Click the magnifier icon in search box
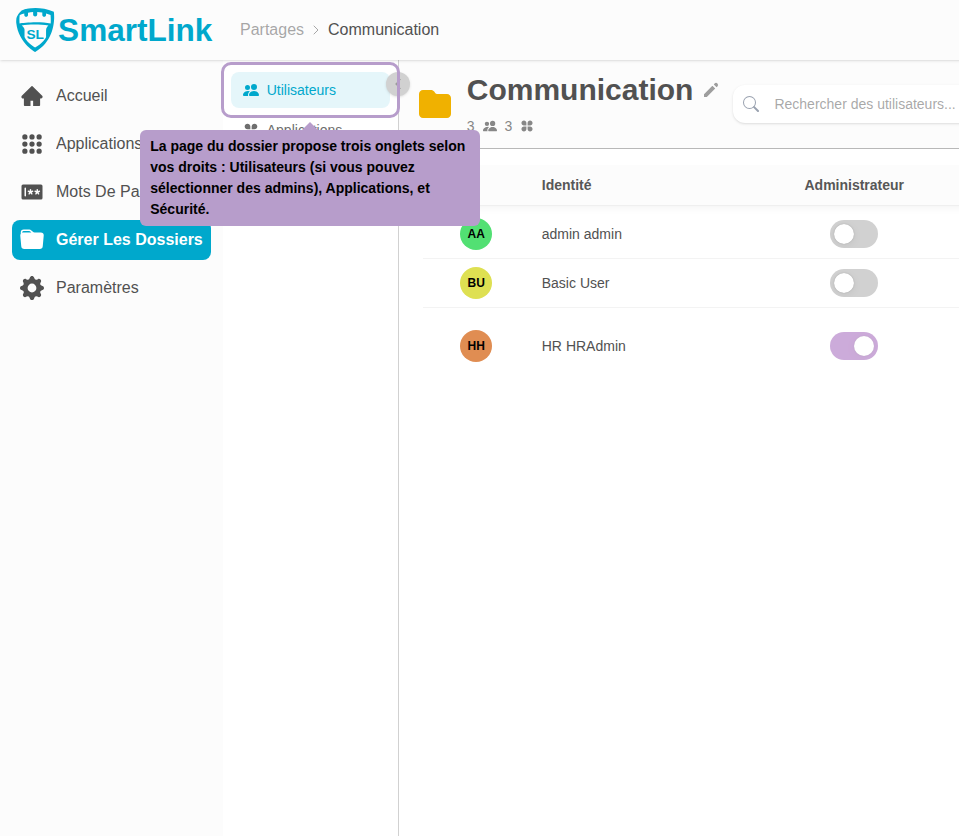Image resolution: width=959 pixels, height=836 pixels. pos(751,104)
